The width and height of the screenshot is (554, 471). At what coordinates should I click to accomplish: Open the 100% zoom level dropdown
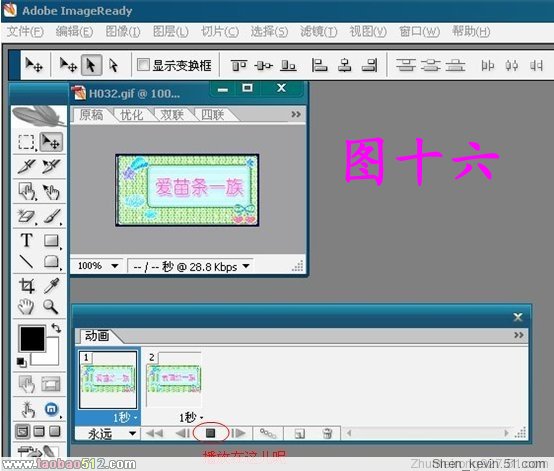tap(97, 266)
